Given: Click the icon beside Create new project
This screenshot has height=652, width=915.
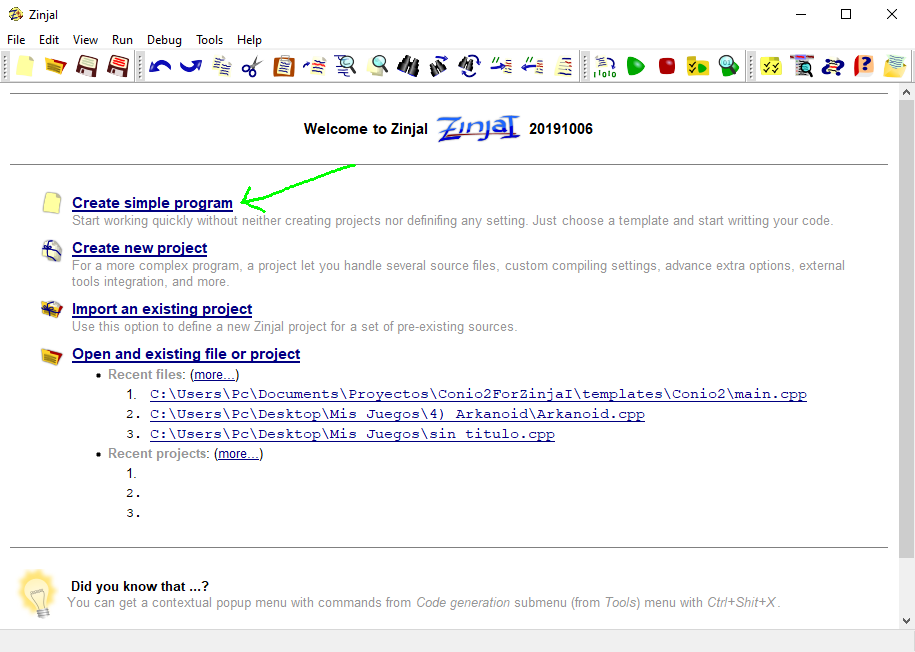Looking at the screenshot, I should click(52, 250).
